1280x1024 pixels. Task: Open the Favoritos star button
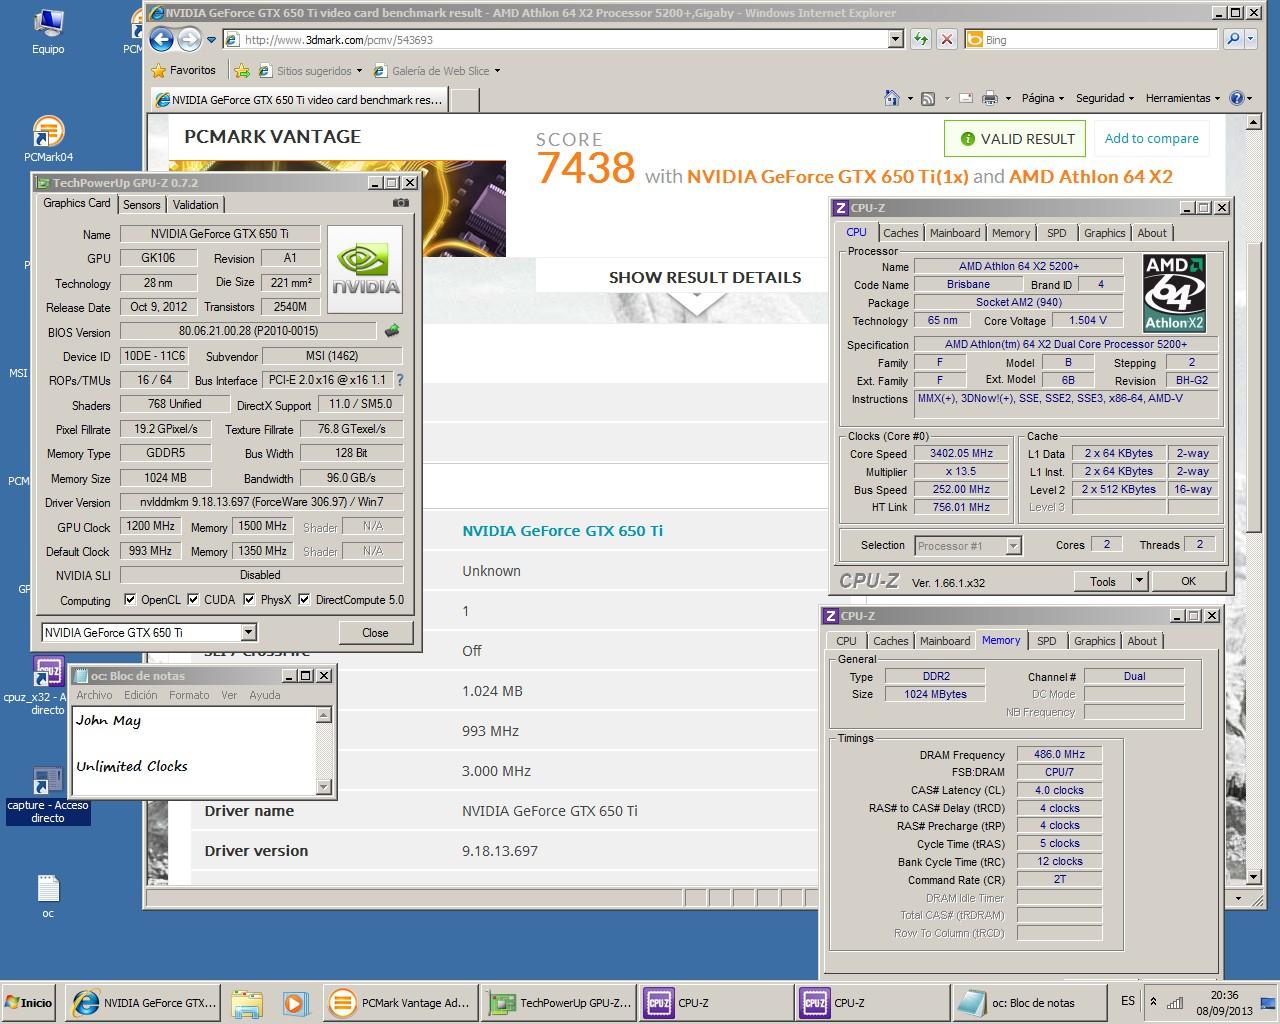click(184, 71)
